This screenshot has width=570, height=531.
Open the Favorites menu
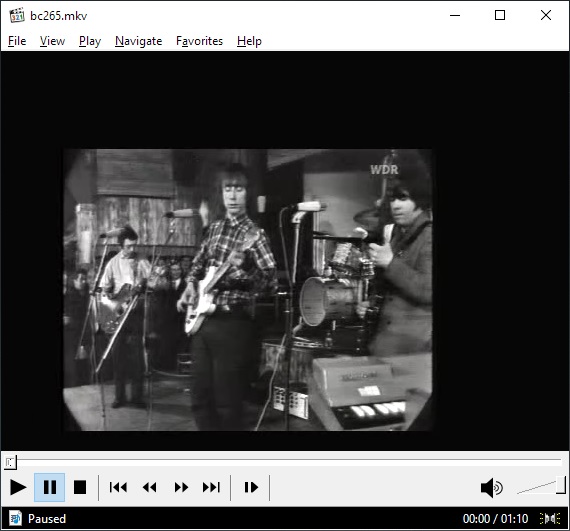(199, 41)
